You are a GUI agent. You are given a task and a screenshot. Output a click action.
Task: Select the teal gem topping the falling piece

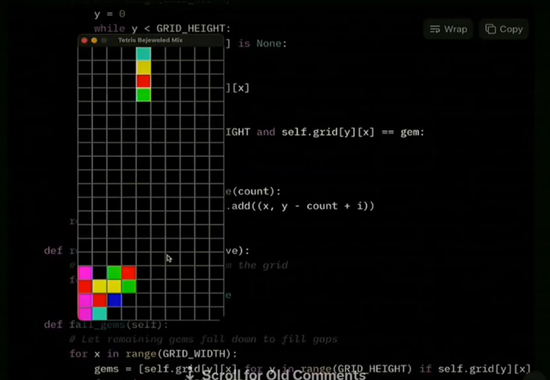pyautogui.click(x=143, y=54)
